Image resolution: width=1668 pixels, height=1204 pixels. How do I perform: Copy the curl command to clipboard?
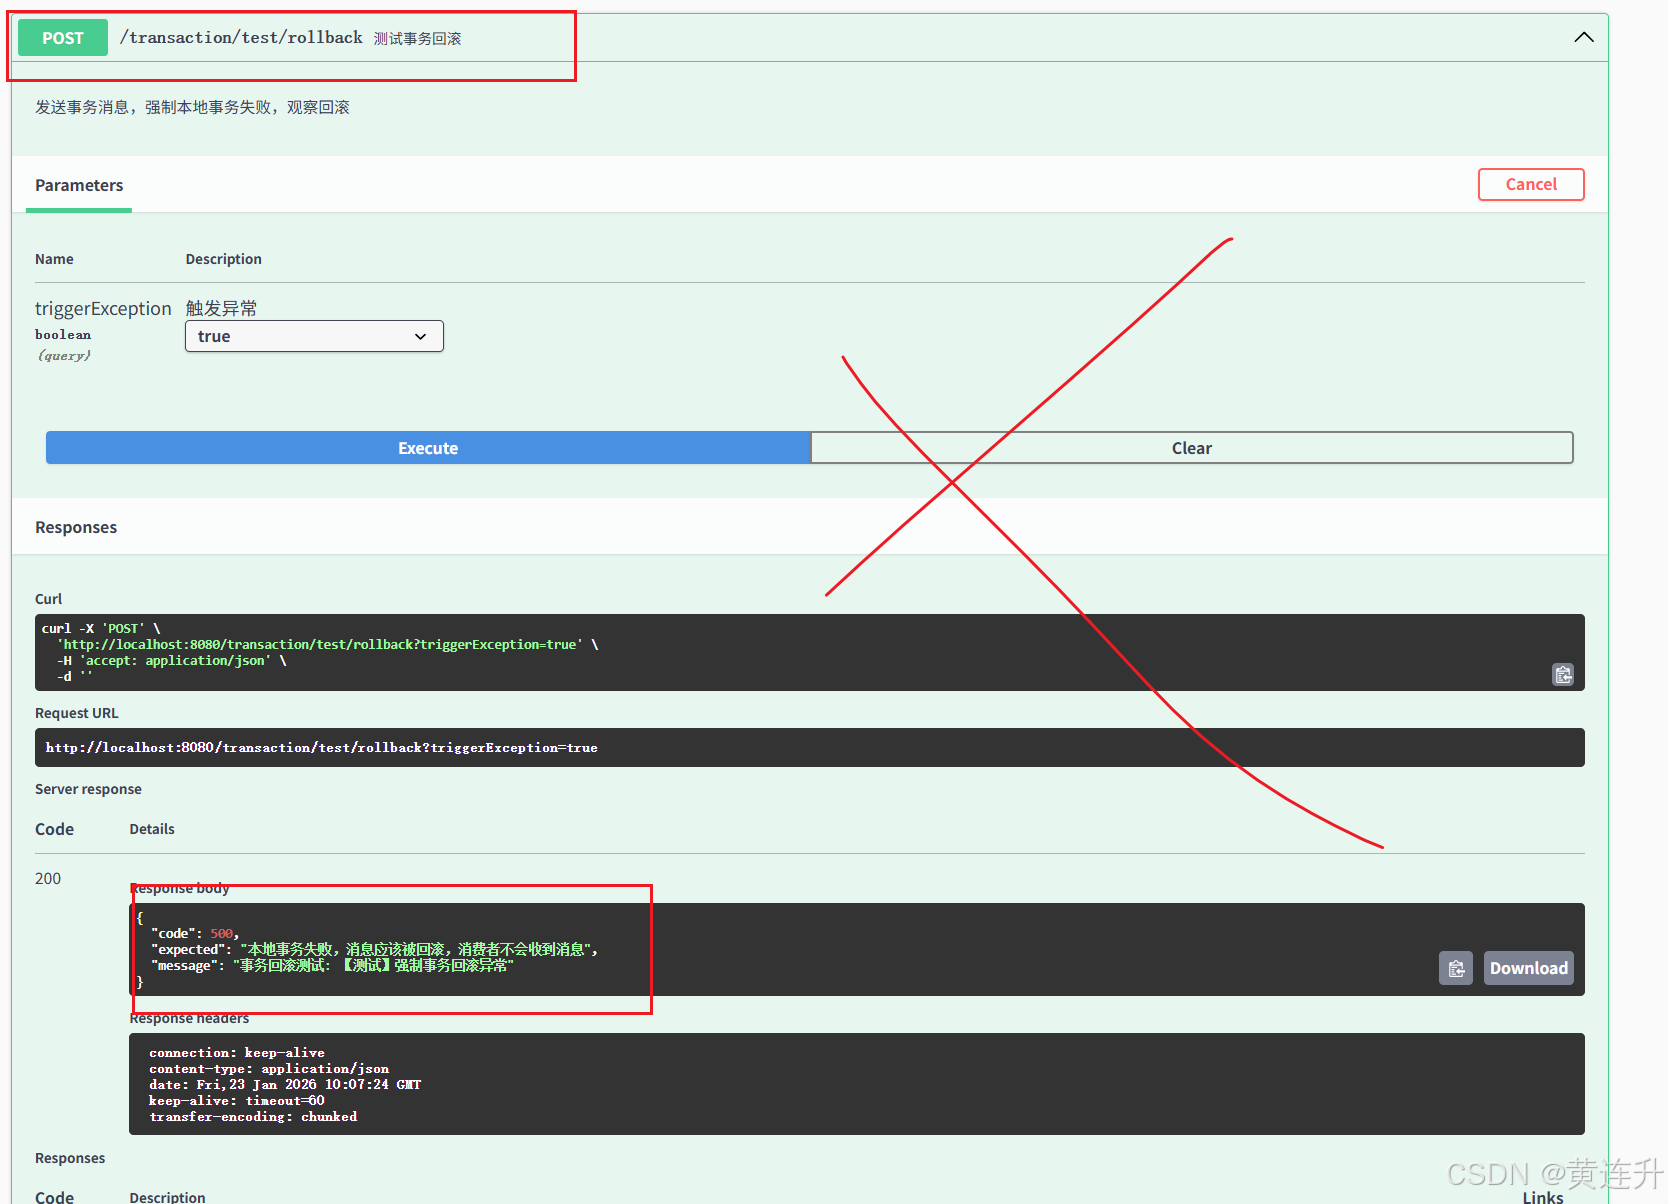click(1563, 675)
